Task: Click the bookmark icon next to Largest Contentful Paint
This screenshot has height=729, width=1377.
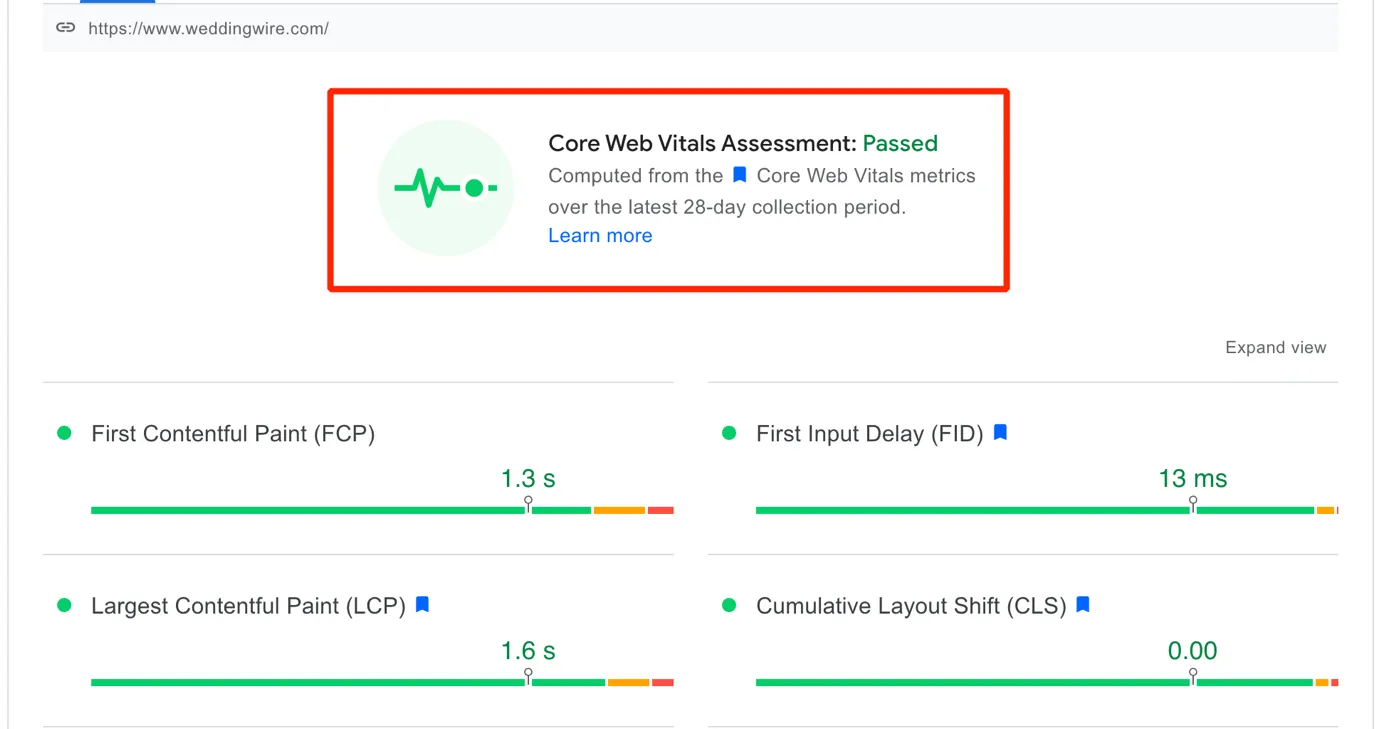Action: click(x=422, y=605)
